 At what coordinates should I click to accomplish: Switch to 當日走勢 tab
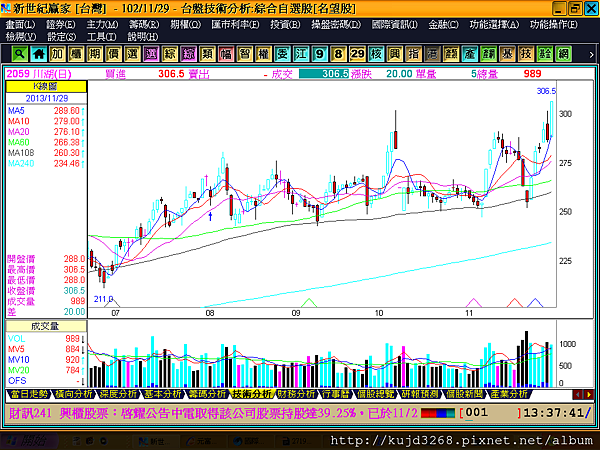[29, 394]
